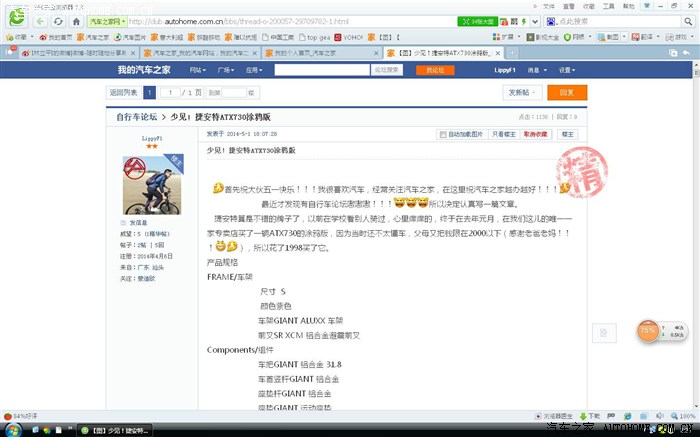Open the 汽车之家 bookmark in favorites bar

(96, 36)
